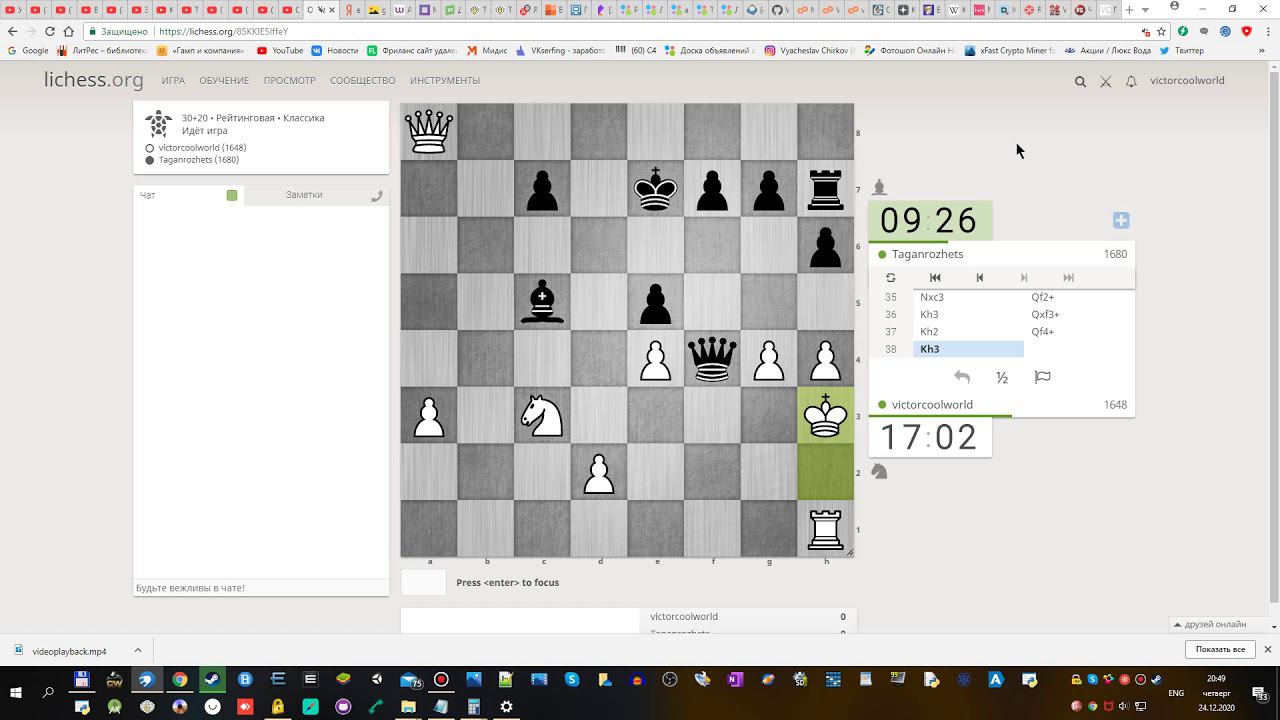Image resolution: width=1280 pixels, height=720 pixels.
Task: Open the YouTube bookmark
Action: [280, 50]
